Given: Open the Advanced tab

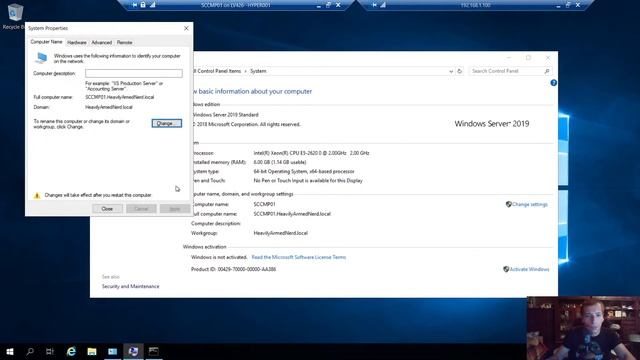Looking at the screenshot, I should pyautogui.click(x=102, y=42).
